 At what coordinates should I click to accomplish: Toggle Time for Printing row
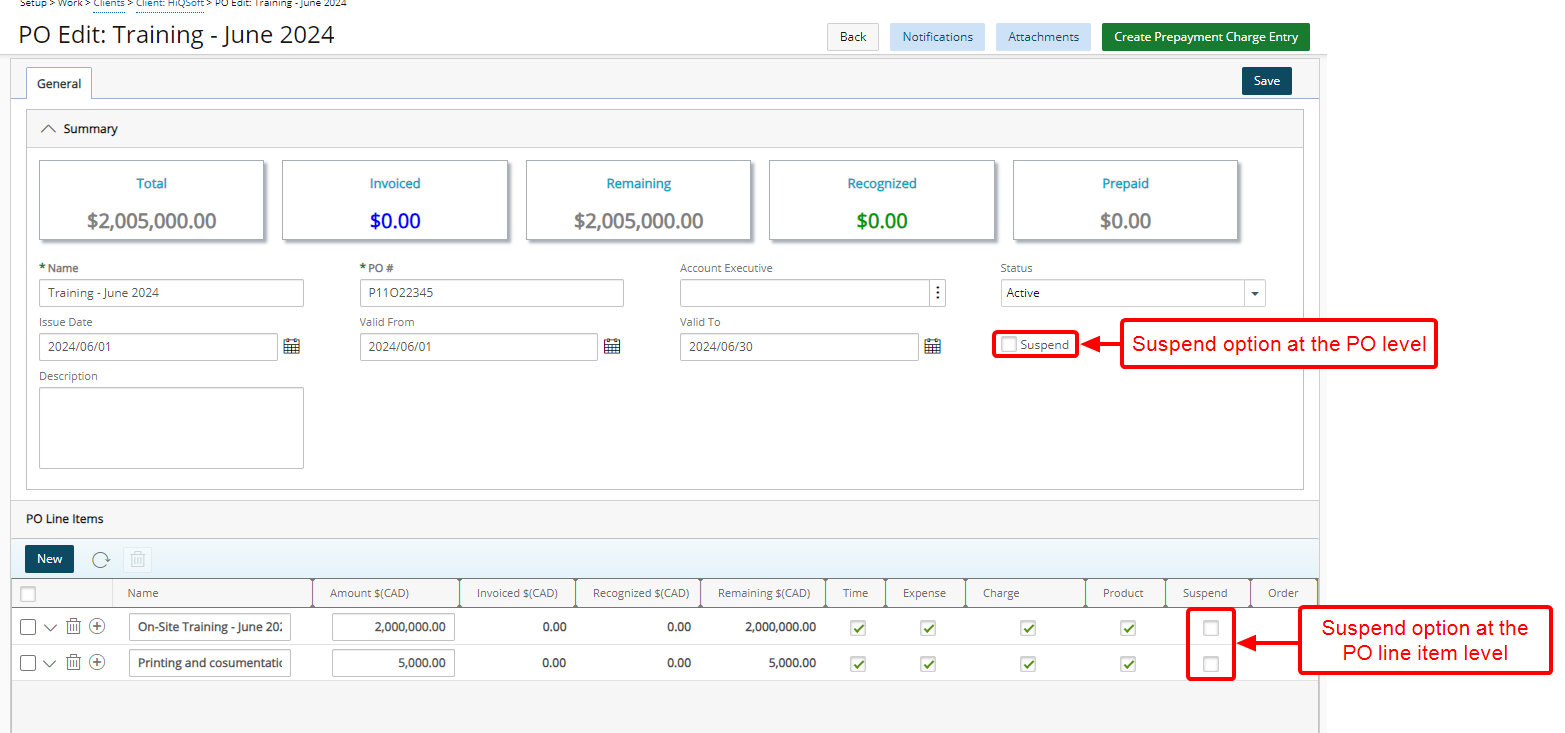click(x=857, y=664)
